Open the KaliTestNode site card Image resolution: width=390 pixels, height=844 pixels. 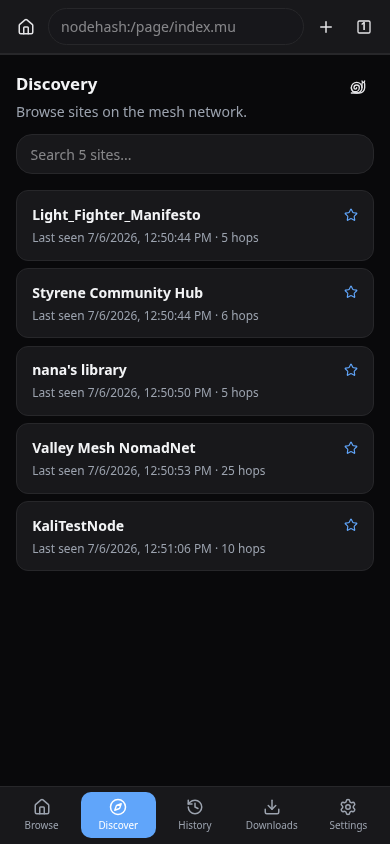195,536
